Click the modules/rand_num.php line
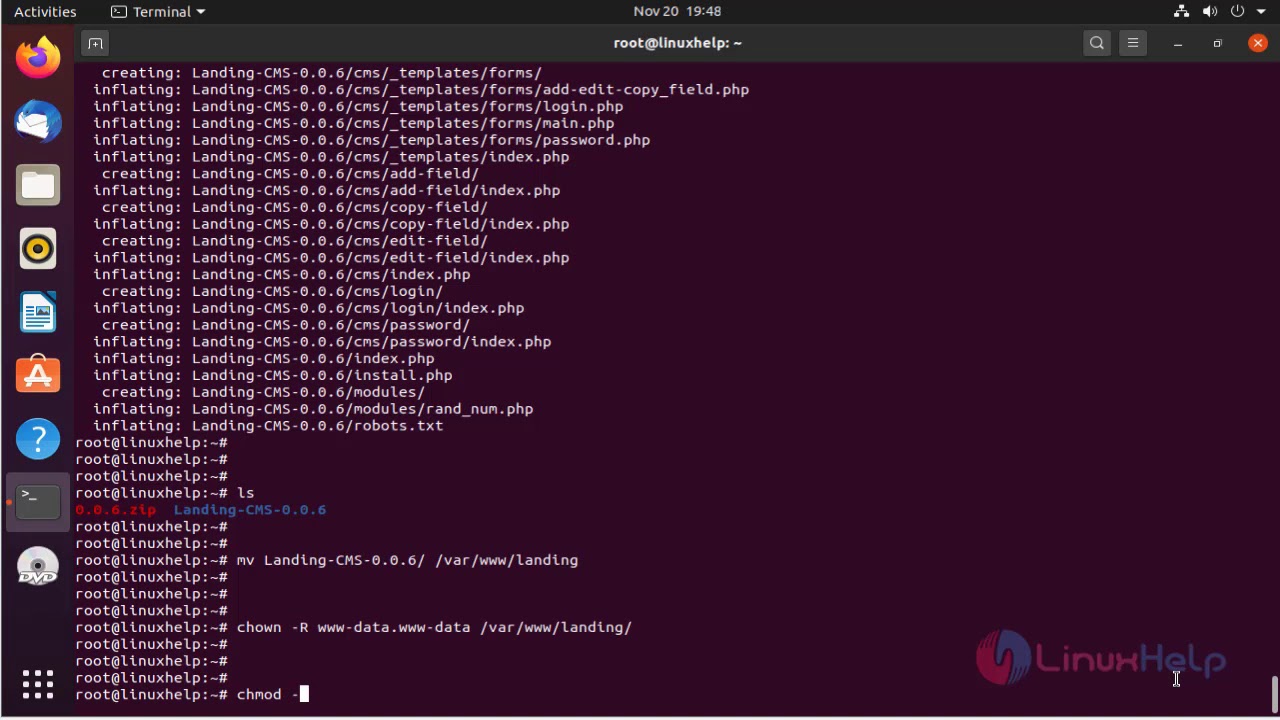 [x=313, y=409]
